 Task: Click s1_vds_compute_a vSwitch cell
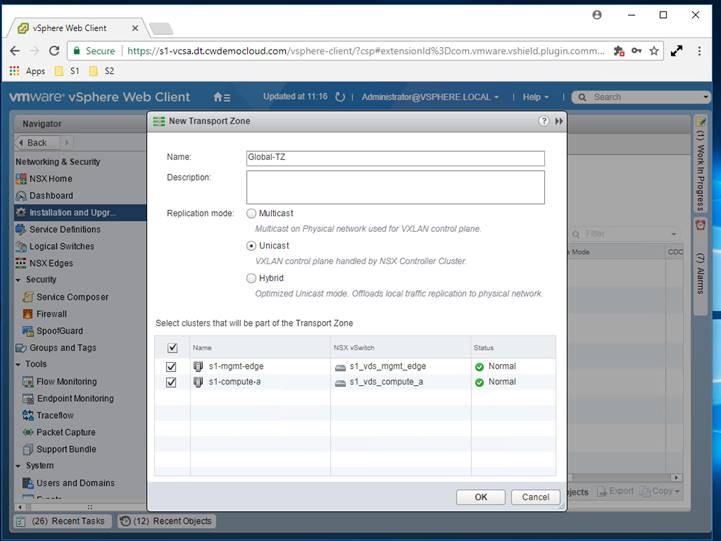401,382
